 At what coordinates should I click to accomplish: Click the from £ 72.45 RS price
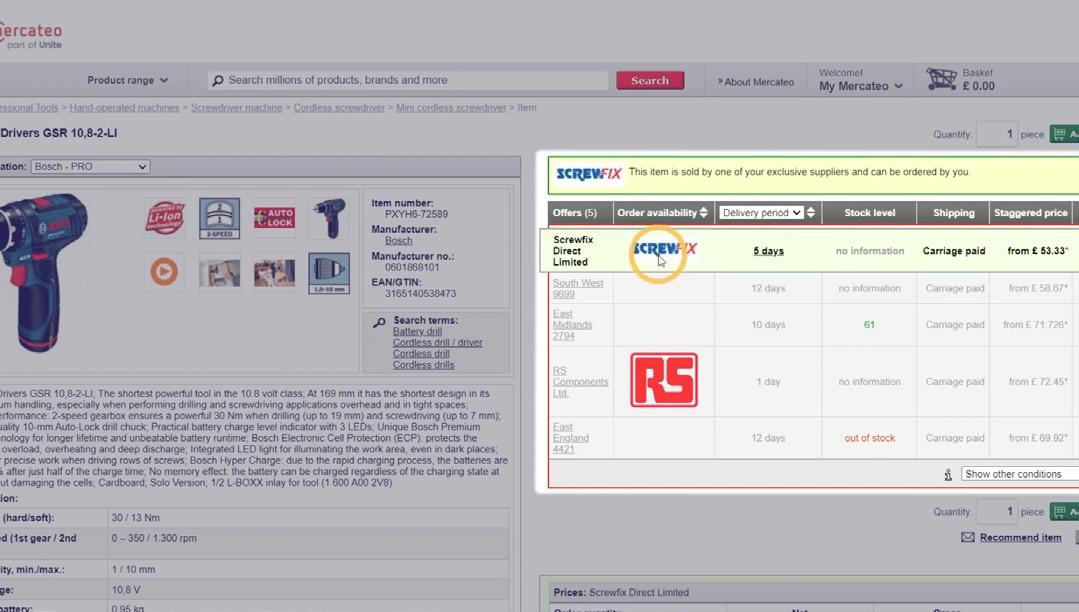pos(1038,381)
